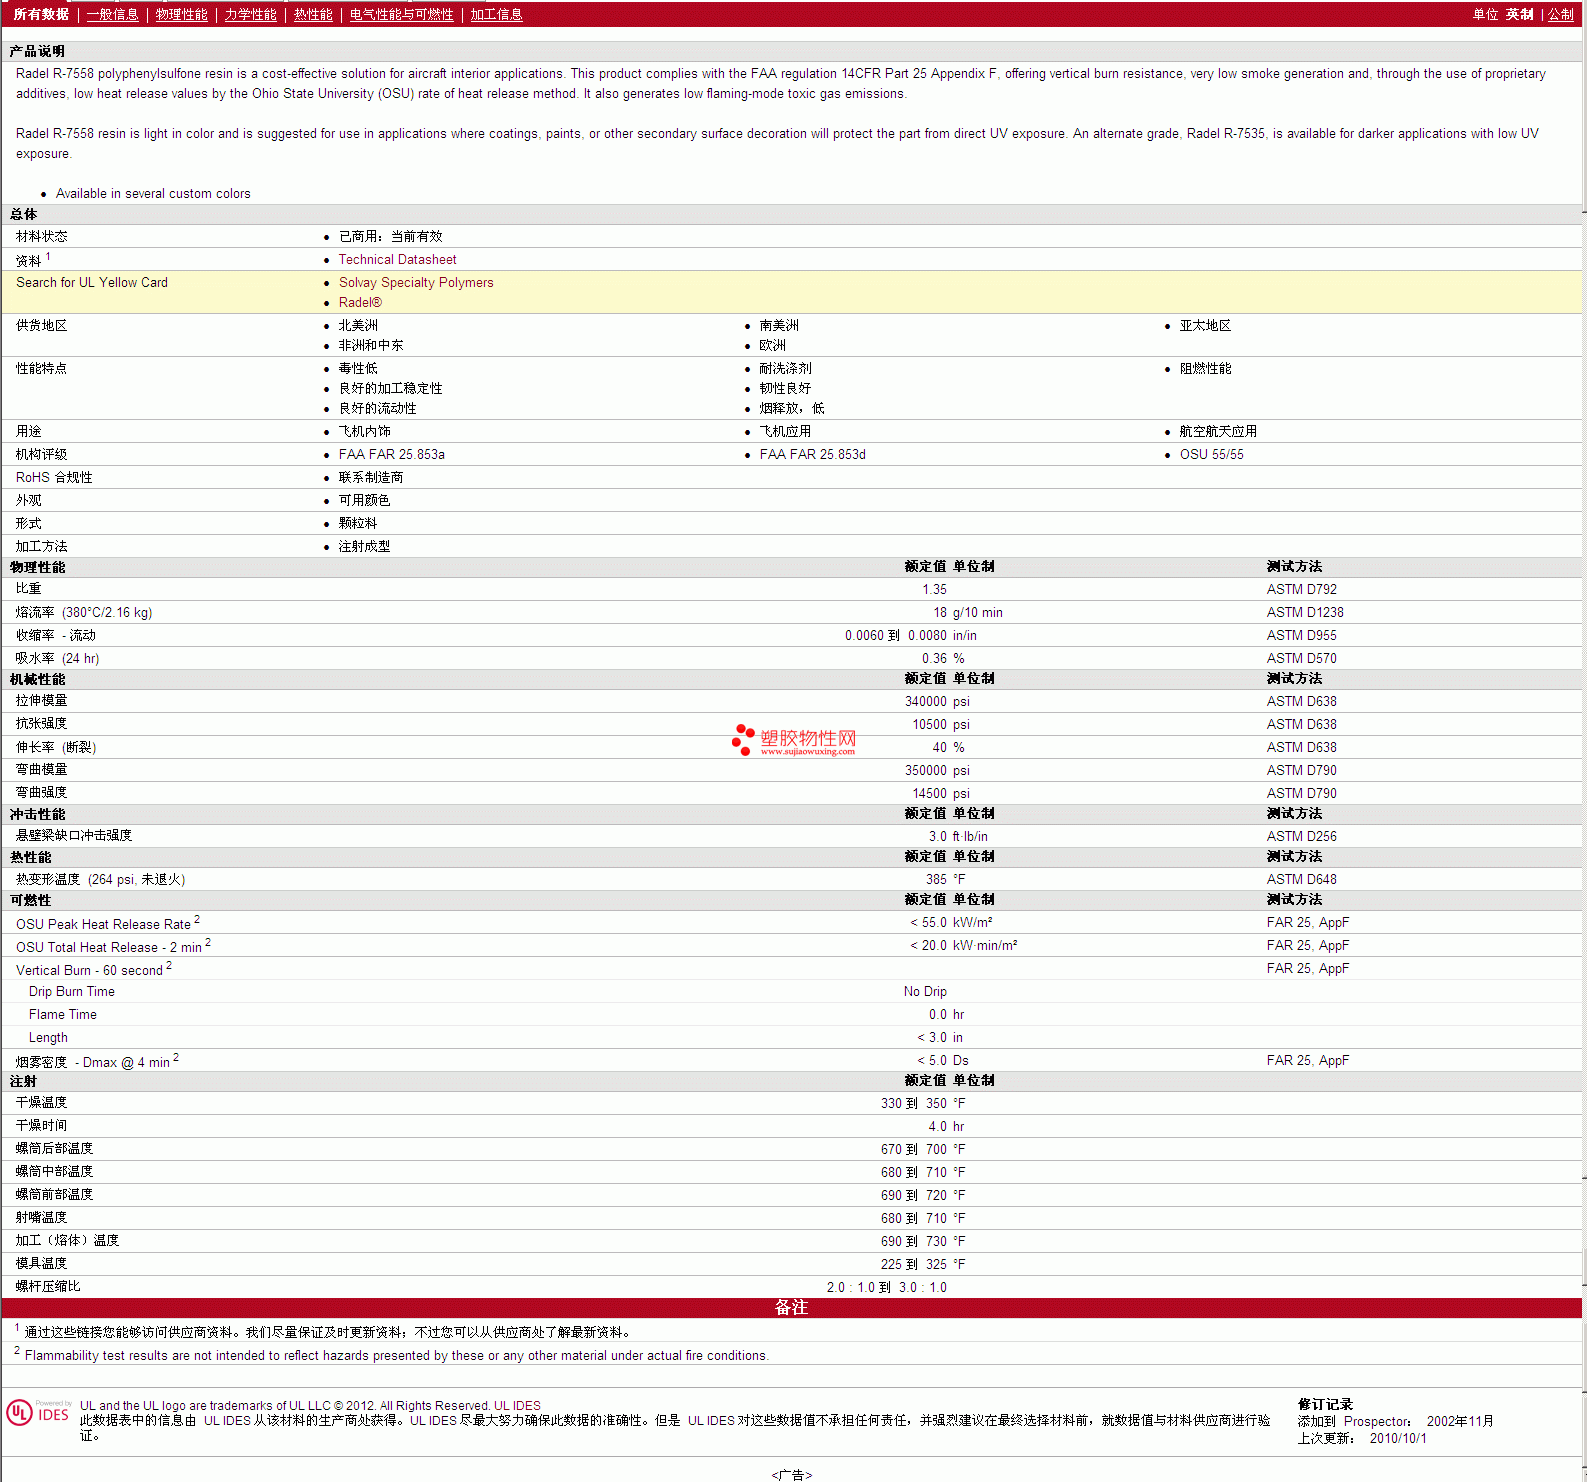
Task: Follow the Radel® link
Action: 360,302
